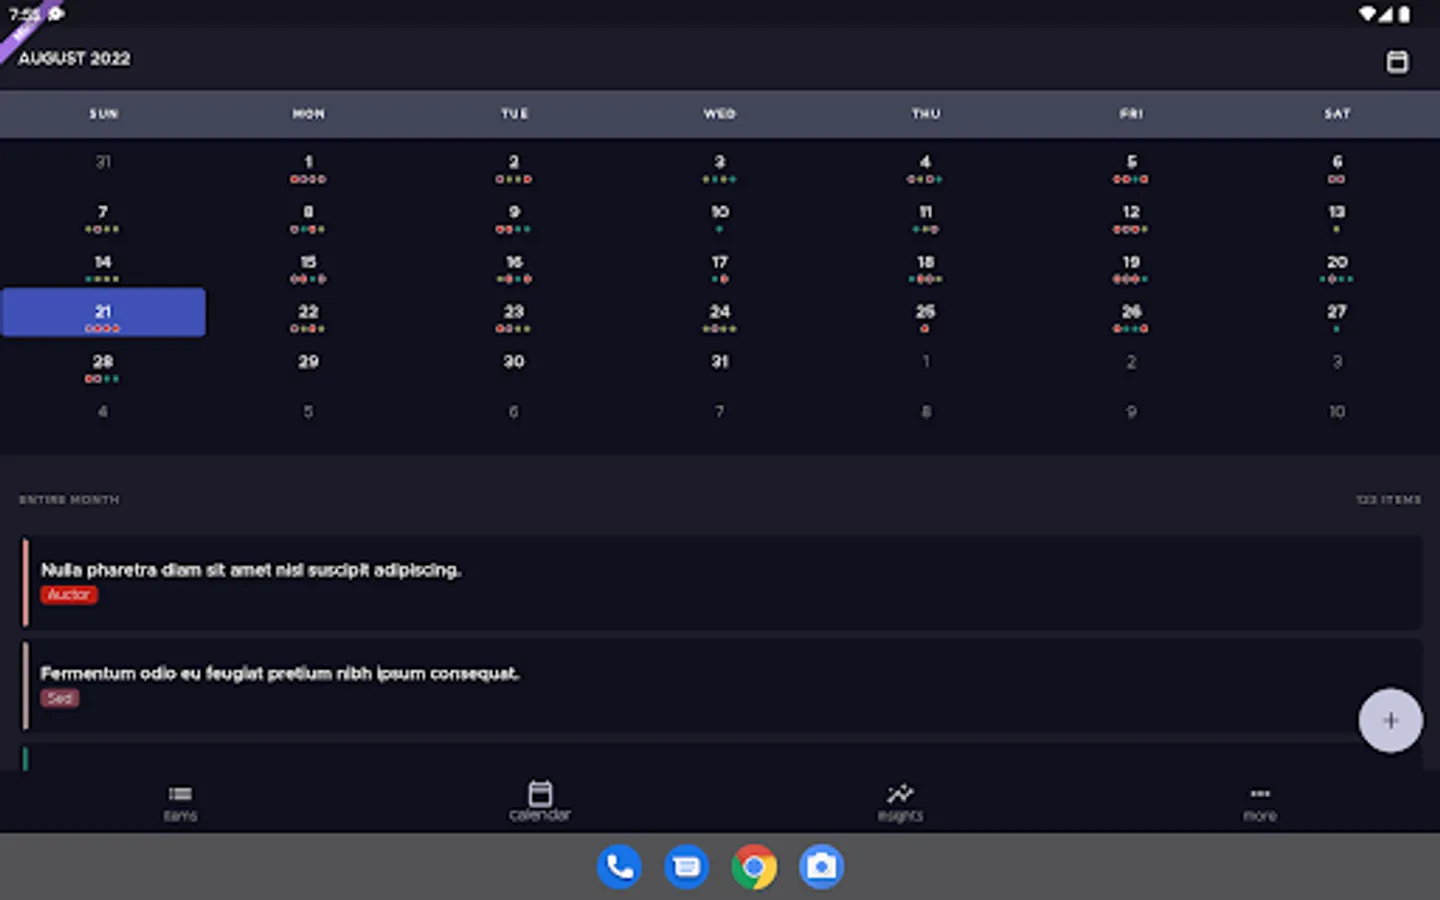Screen dimensions: 1440x900
Task: Select trailing day 10 in last row
Action: [x=1337, y=412]
